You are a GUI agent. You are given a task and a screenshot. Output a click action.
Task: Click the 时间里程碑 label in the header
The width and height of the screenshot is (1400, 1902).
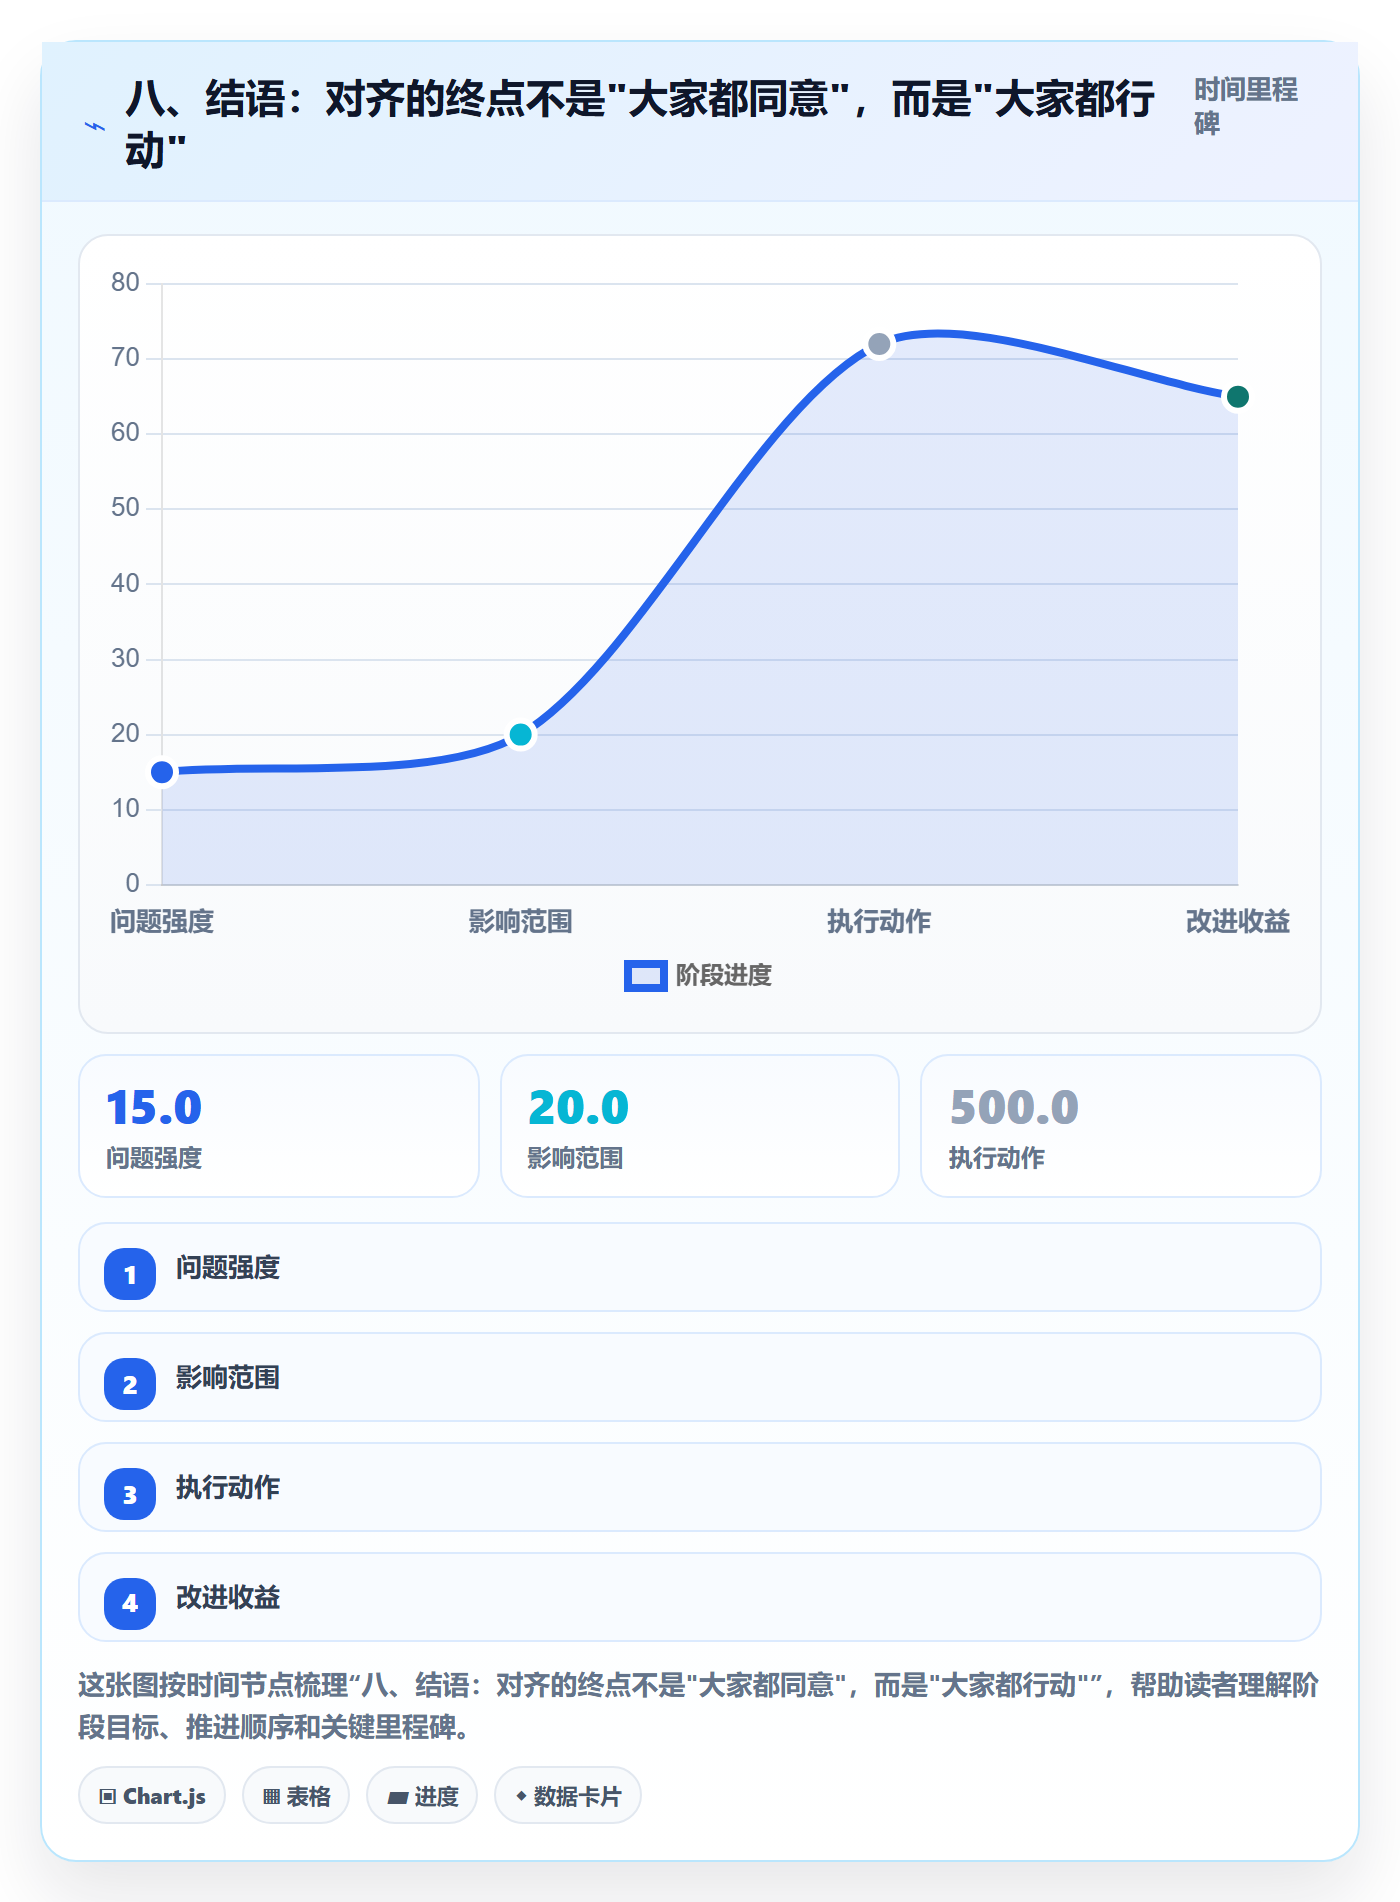coord(1246,107)
